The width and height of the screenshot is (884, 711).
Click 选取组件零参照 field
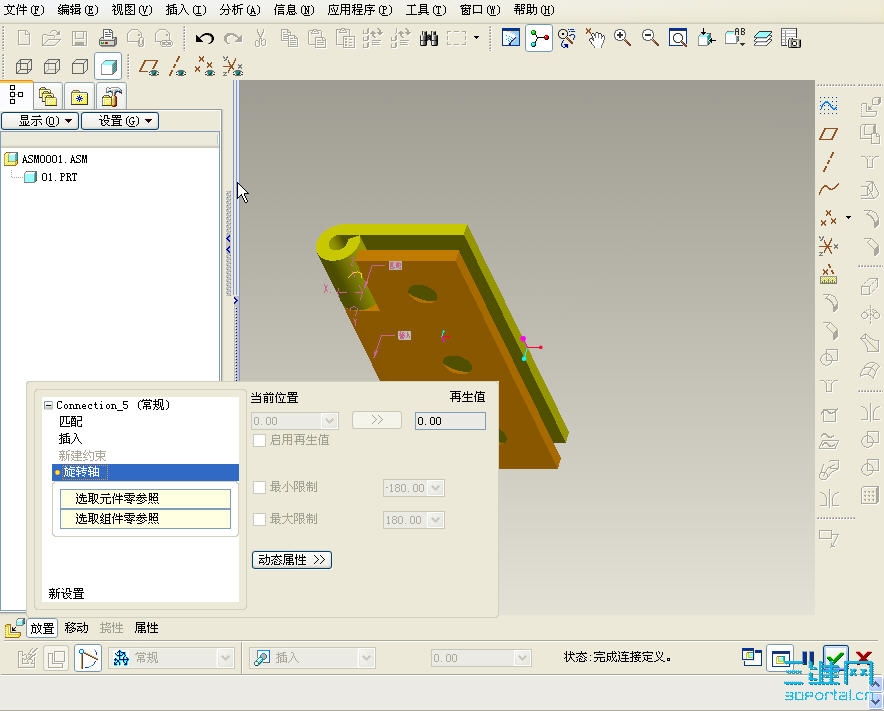click(x=145, y=519)
